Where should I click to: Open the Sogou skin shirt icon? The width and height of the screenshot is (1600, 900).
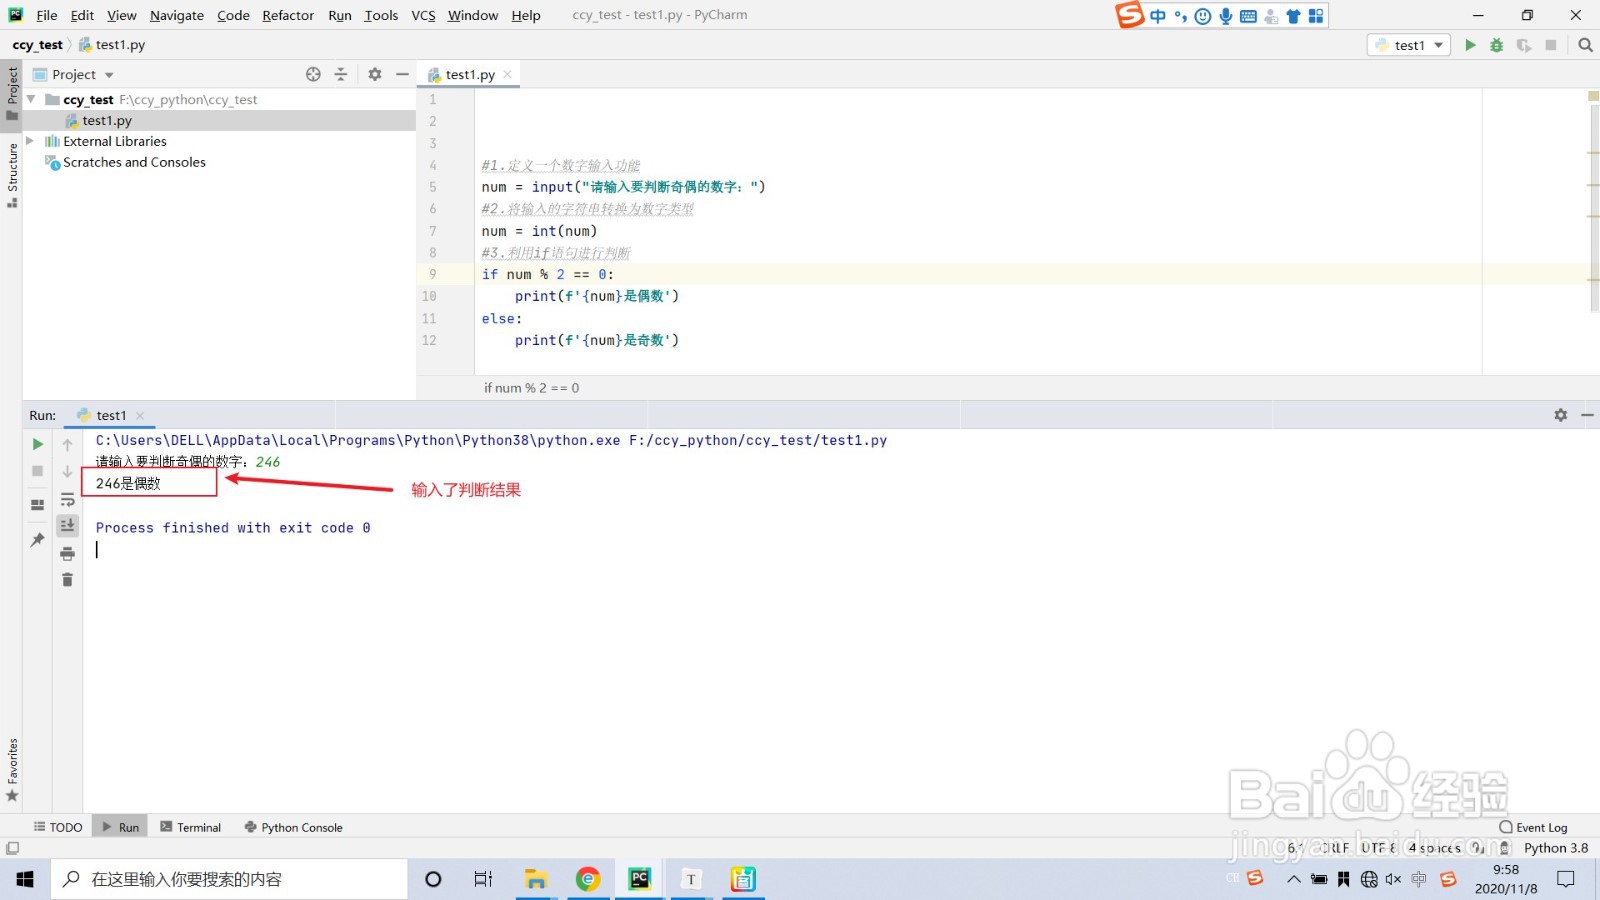tap(1293, 16)
